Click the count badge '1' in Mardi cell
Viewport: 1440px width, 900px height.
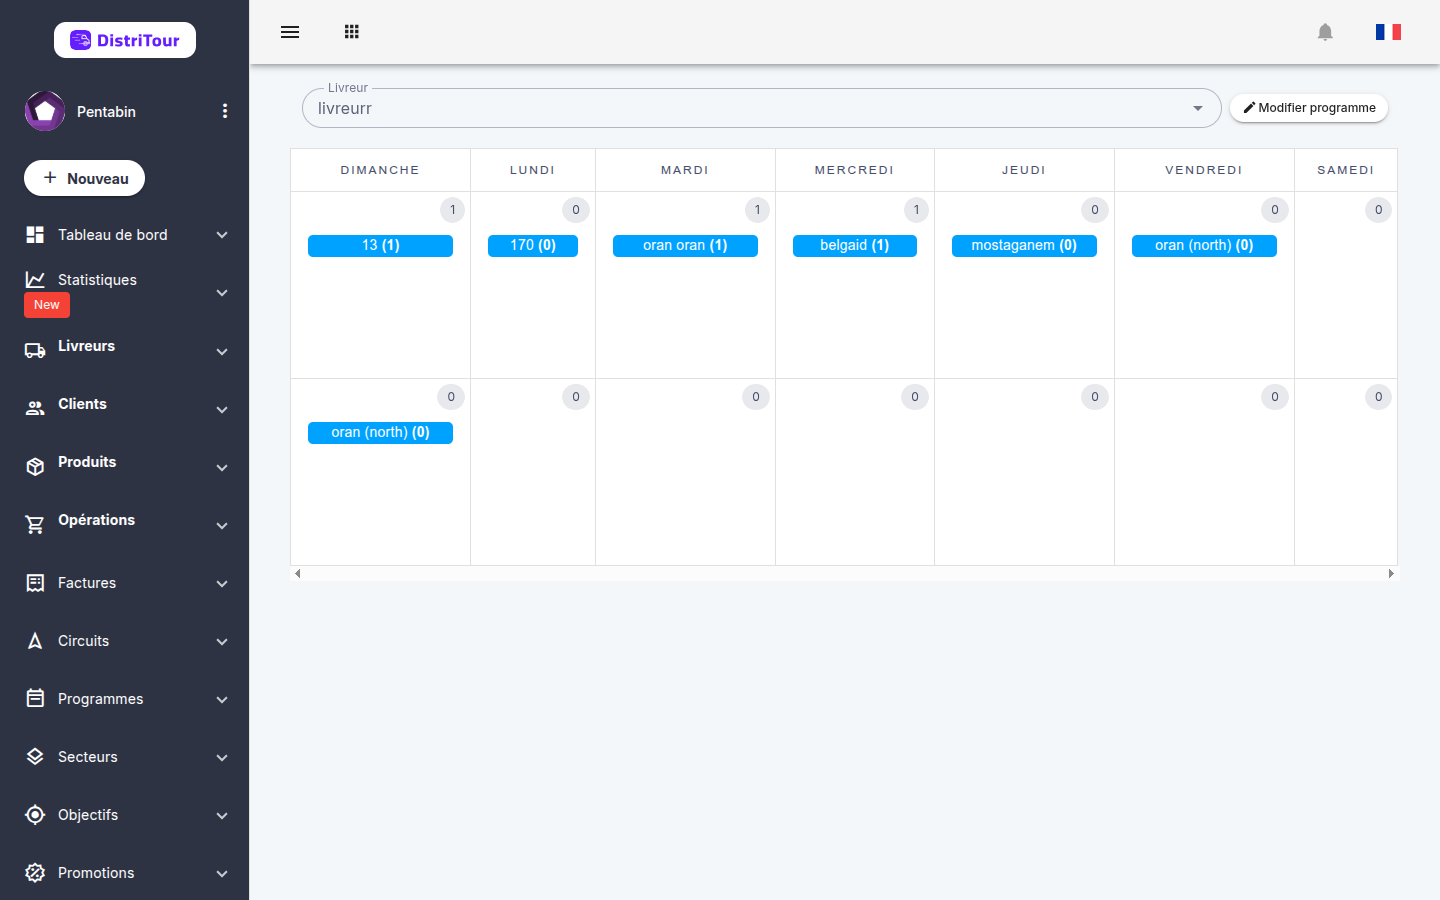(757, 210)
